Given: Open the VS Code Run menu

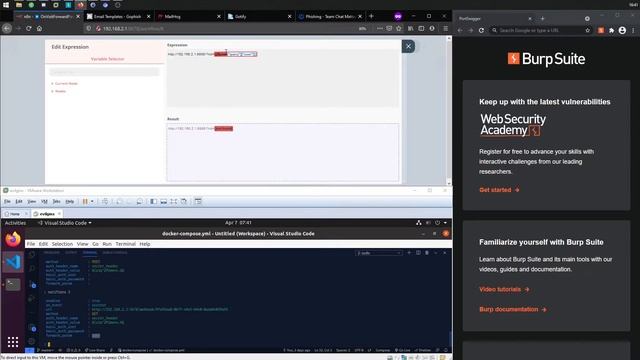Looking at the screenshot, I should tap(107, 244).
